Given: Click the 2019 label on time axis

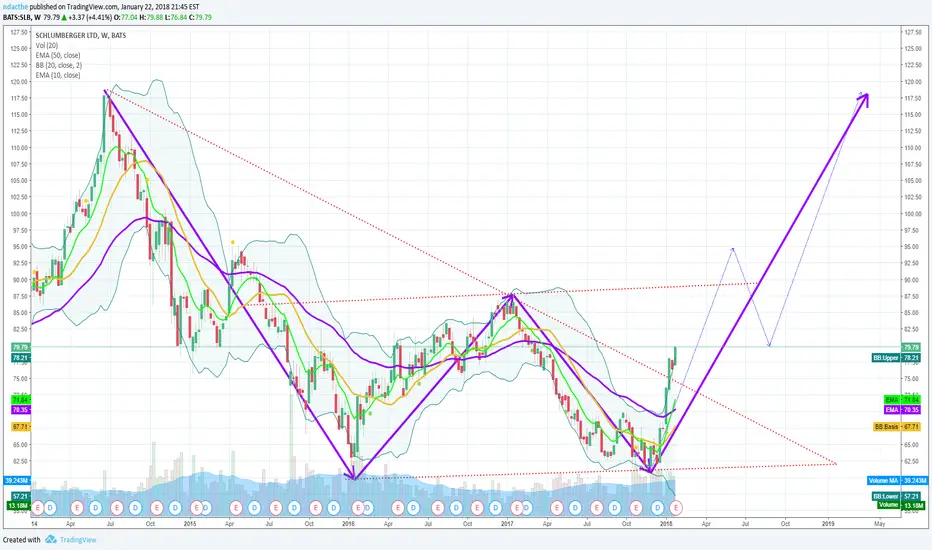Looking at the screenshot, I should tap(828, 524).
